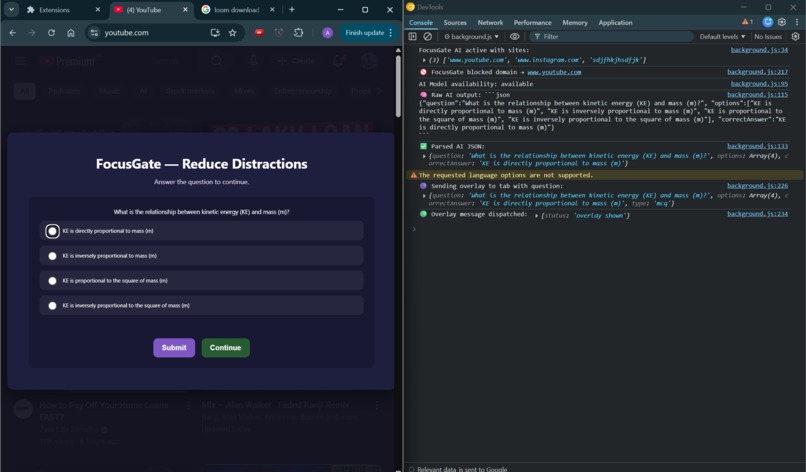Viewport: 806px width, 472px height.
Task: Expand the active sites array log entry
Action: click(424, 60)
